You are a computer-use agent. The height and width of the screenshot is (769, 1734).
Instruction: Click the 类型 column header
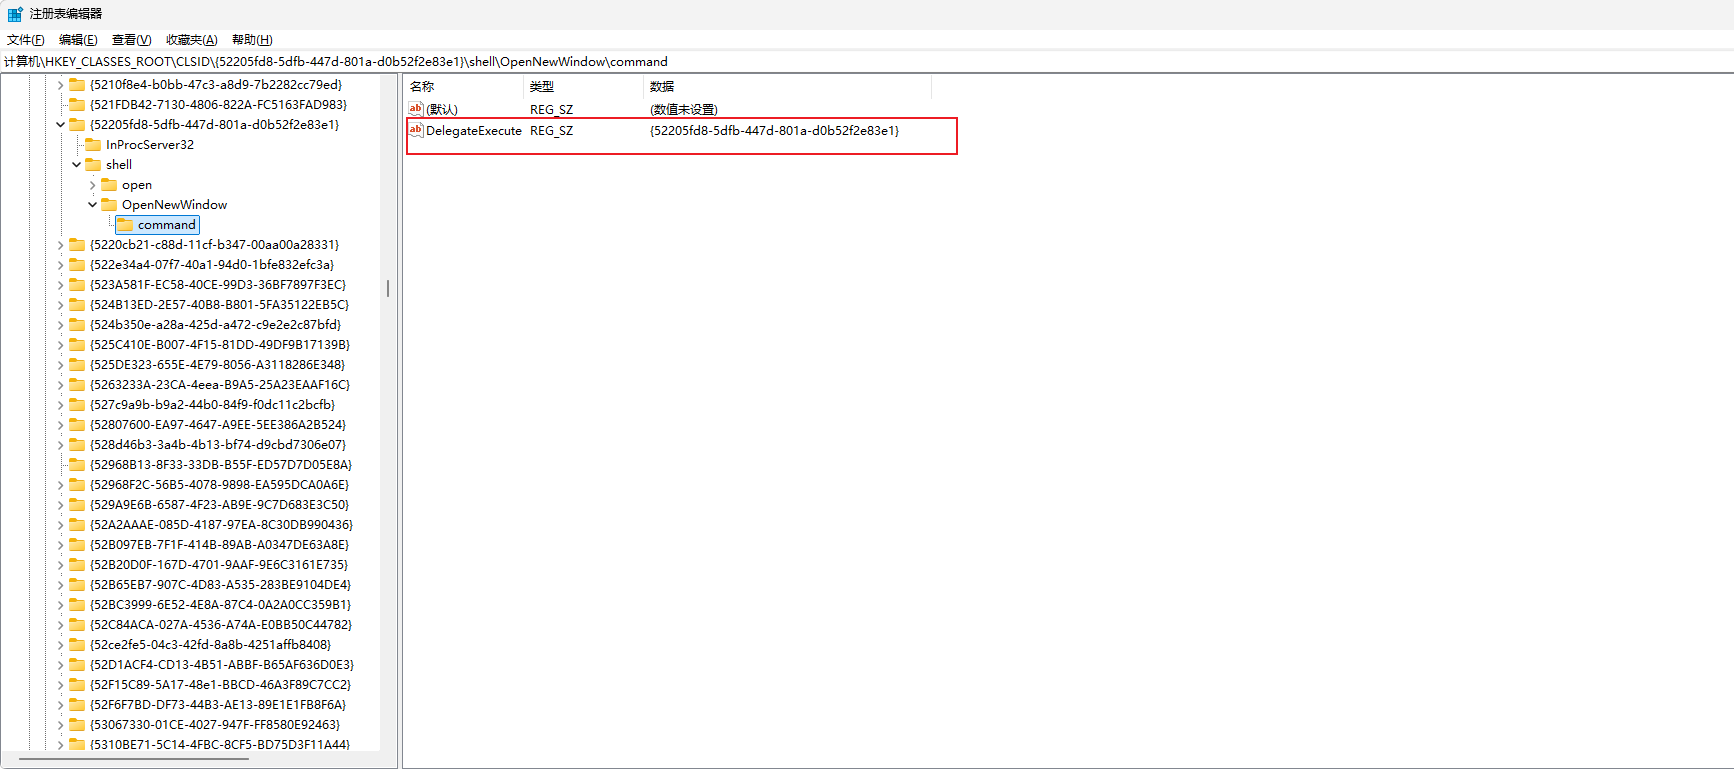tap(584, 87)
